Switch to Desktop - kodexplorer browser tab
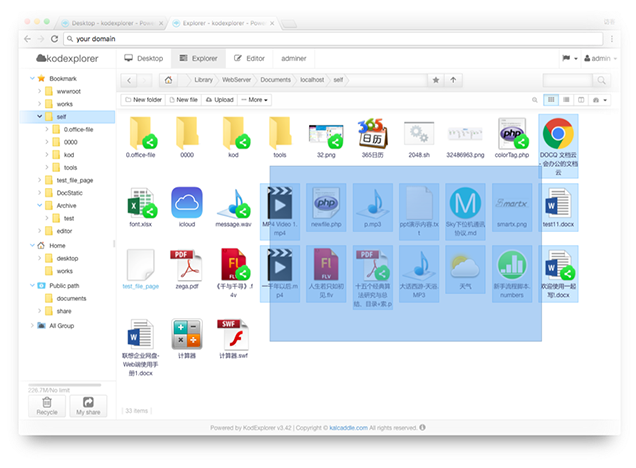Screen dimensions: 636x468 click(112, 23)
